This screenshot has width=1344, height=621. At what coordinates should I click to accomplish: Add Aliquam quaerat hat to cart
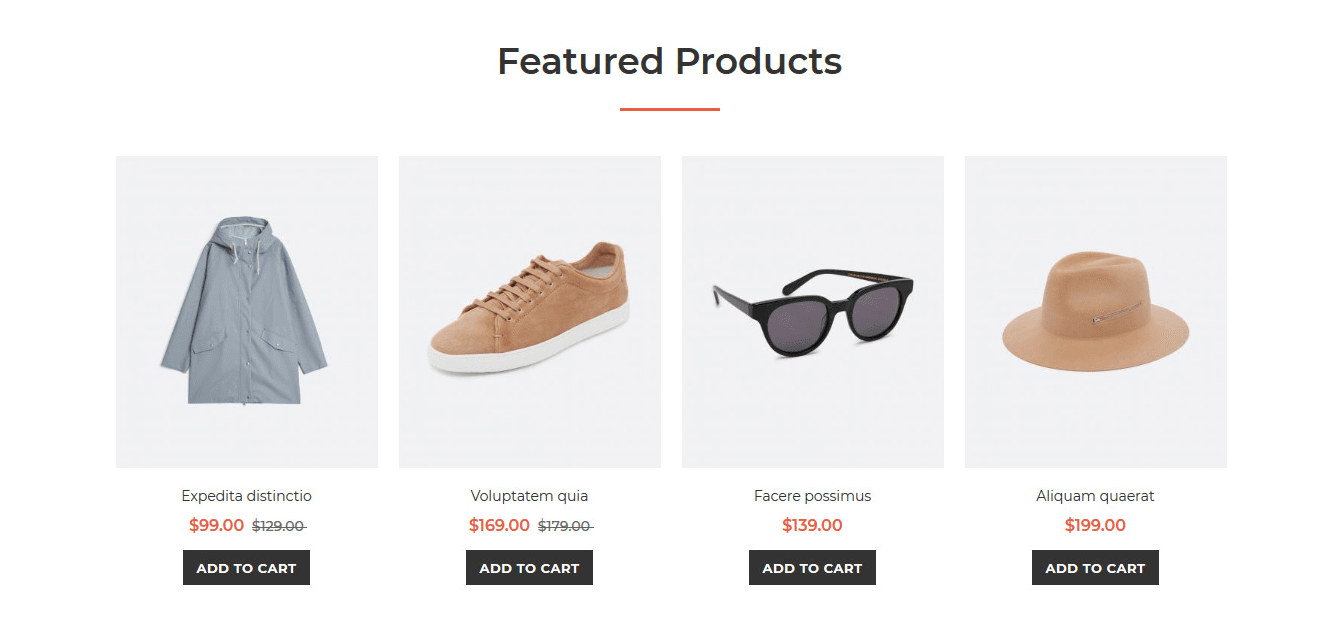[1095, 567]
